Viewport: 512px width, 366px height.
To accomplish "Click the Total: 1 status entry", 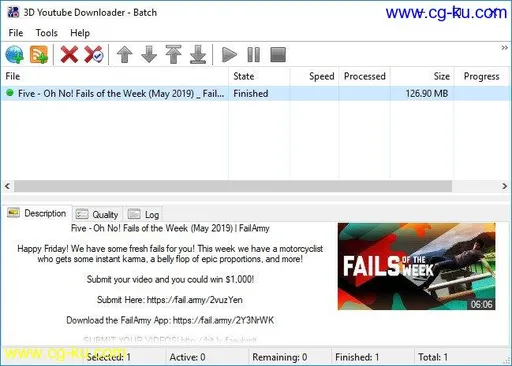I will point(433,357).
